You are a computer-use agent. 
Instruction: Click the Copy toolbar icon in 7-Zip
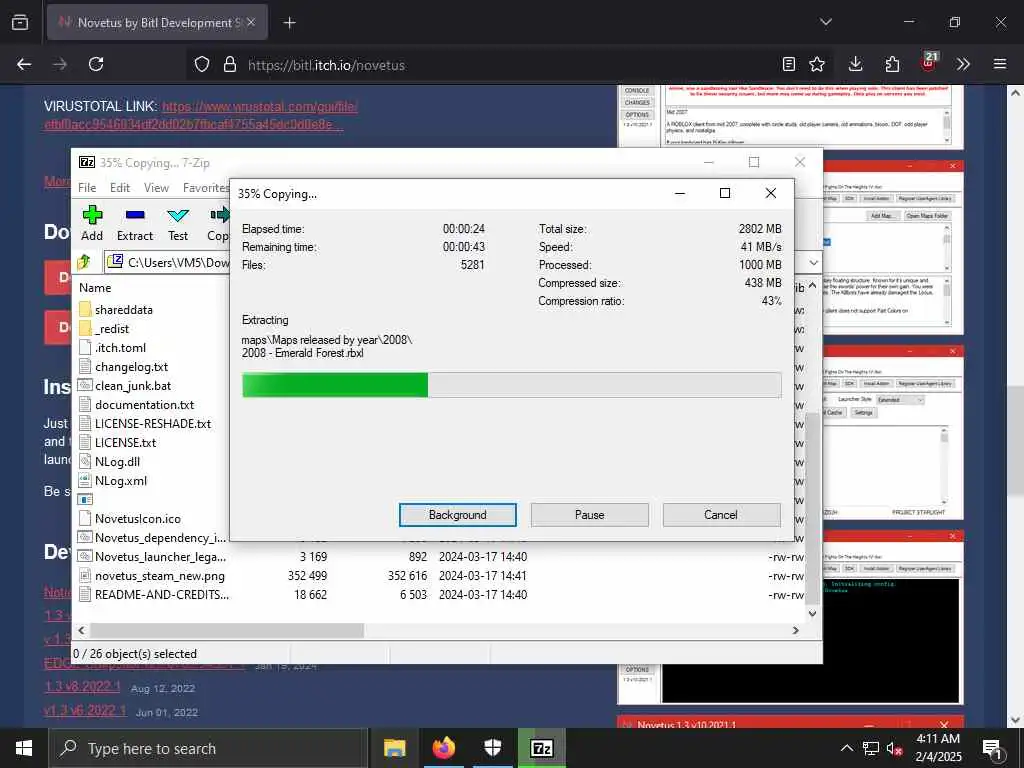[x=218, y=223]
